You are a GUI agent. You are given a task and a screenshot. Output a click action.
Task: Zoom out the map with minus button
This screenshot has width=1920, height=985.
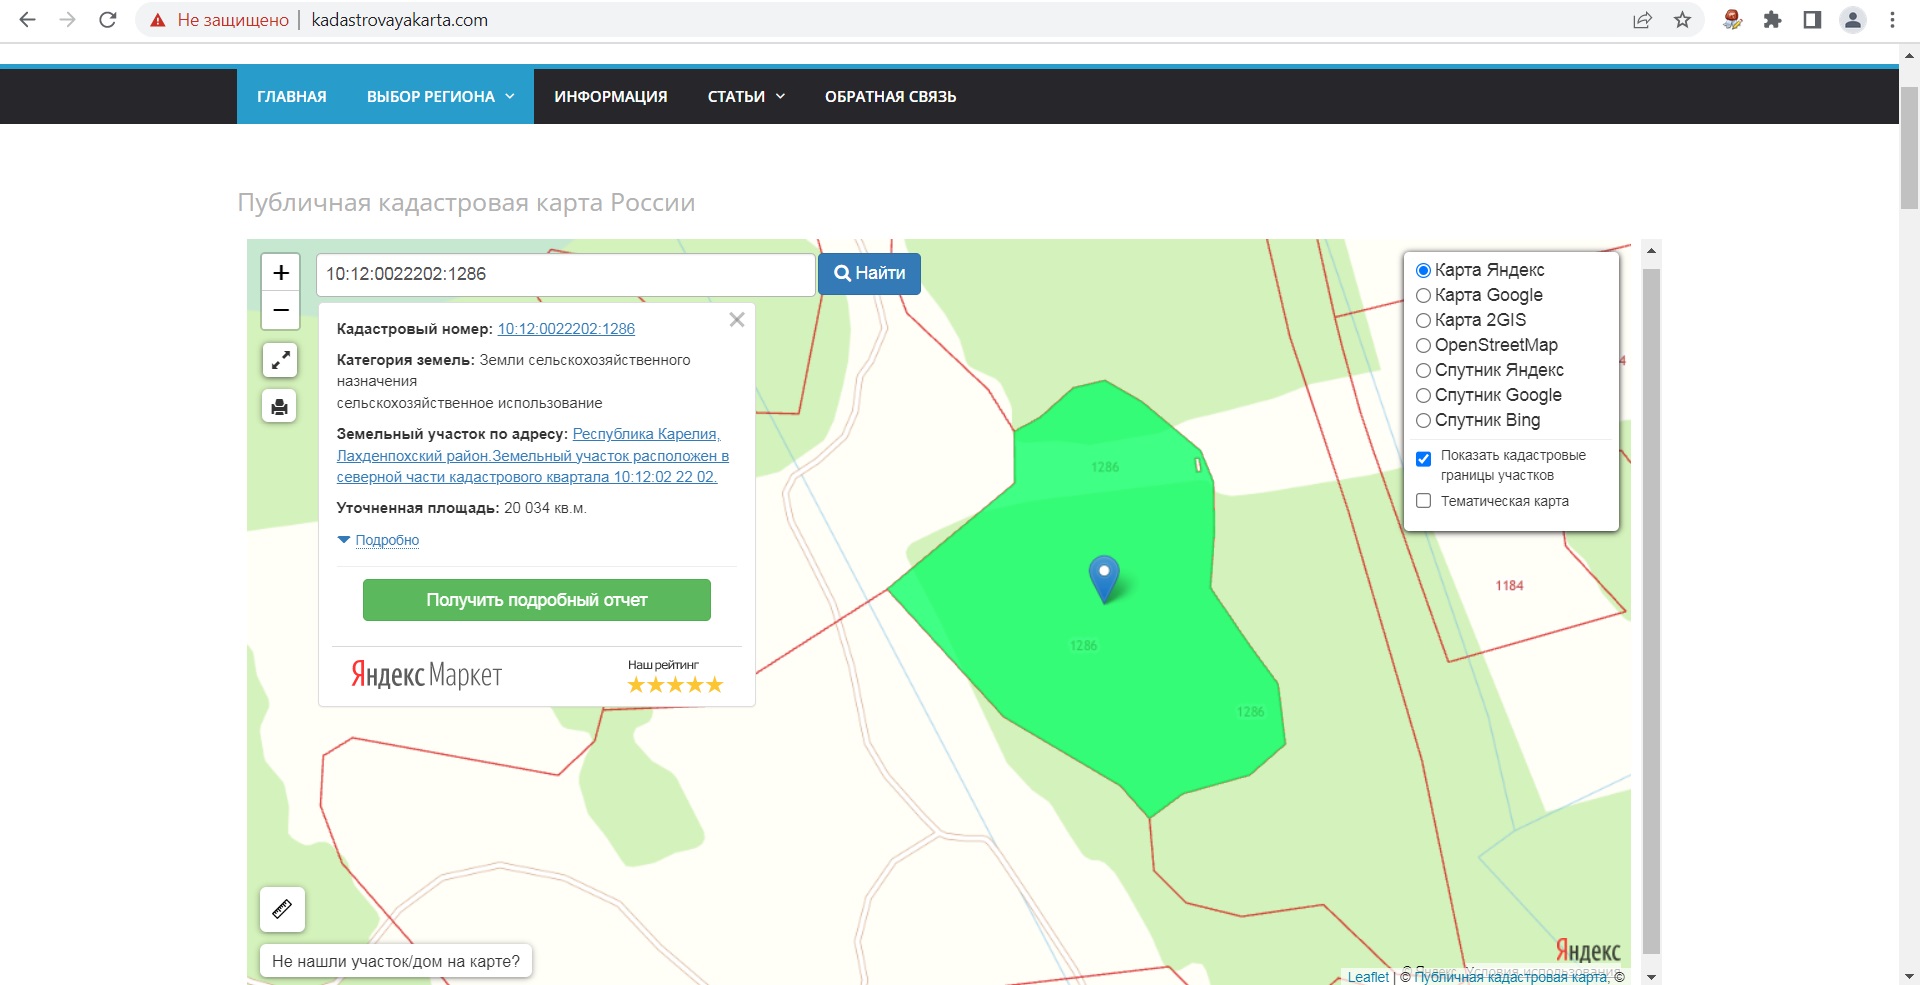click(281, 310)
